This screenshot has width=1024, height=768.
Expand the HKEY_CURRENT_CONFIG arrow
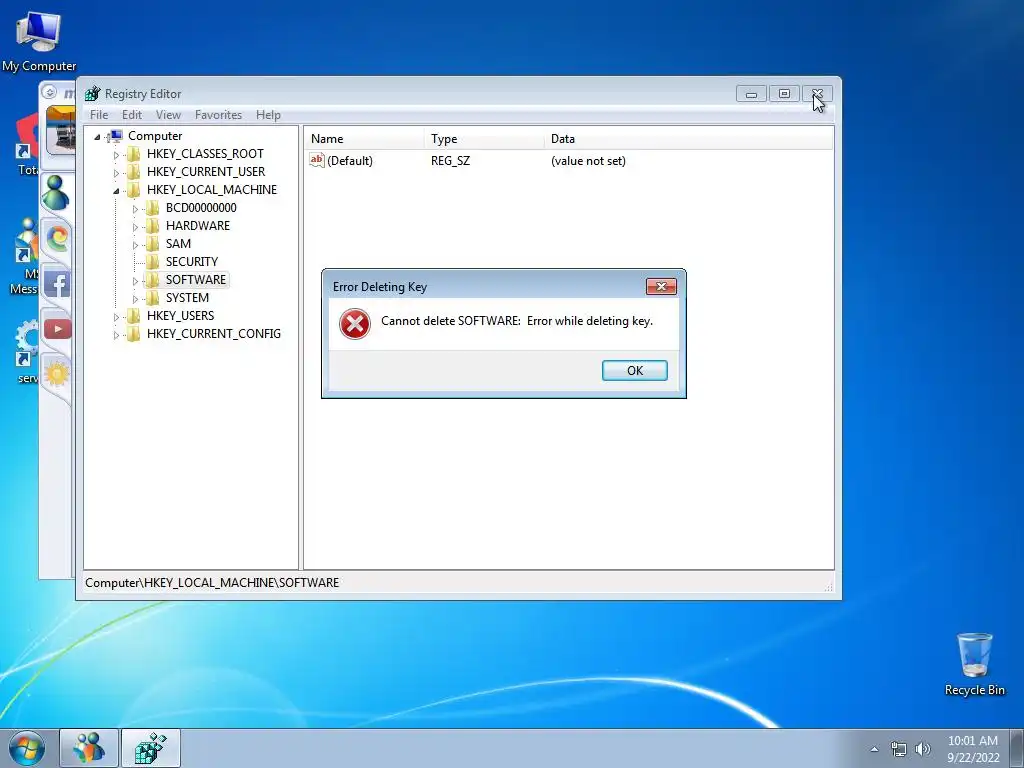(x=116, y=334)
